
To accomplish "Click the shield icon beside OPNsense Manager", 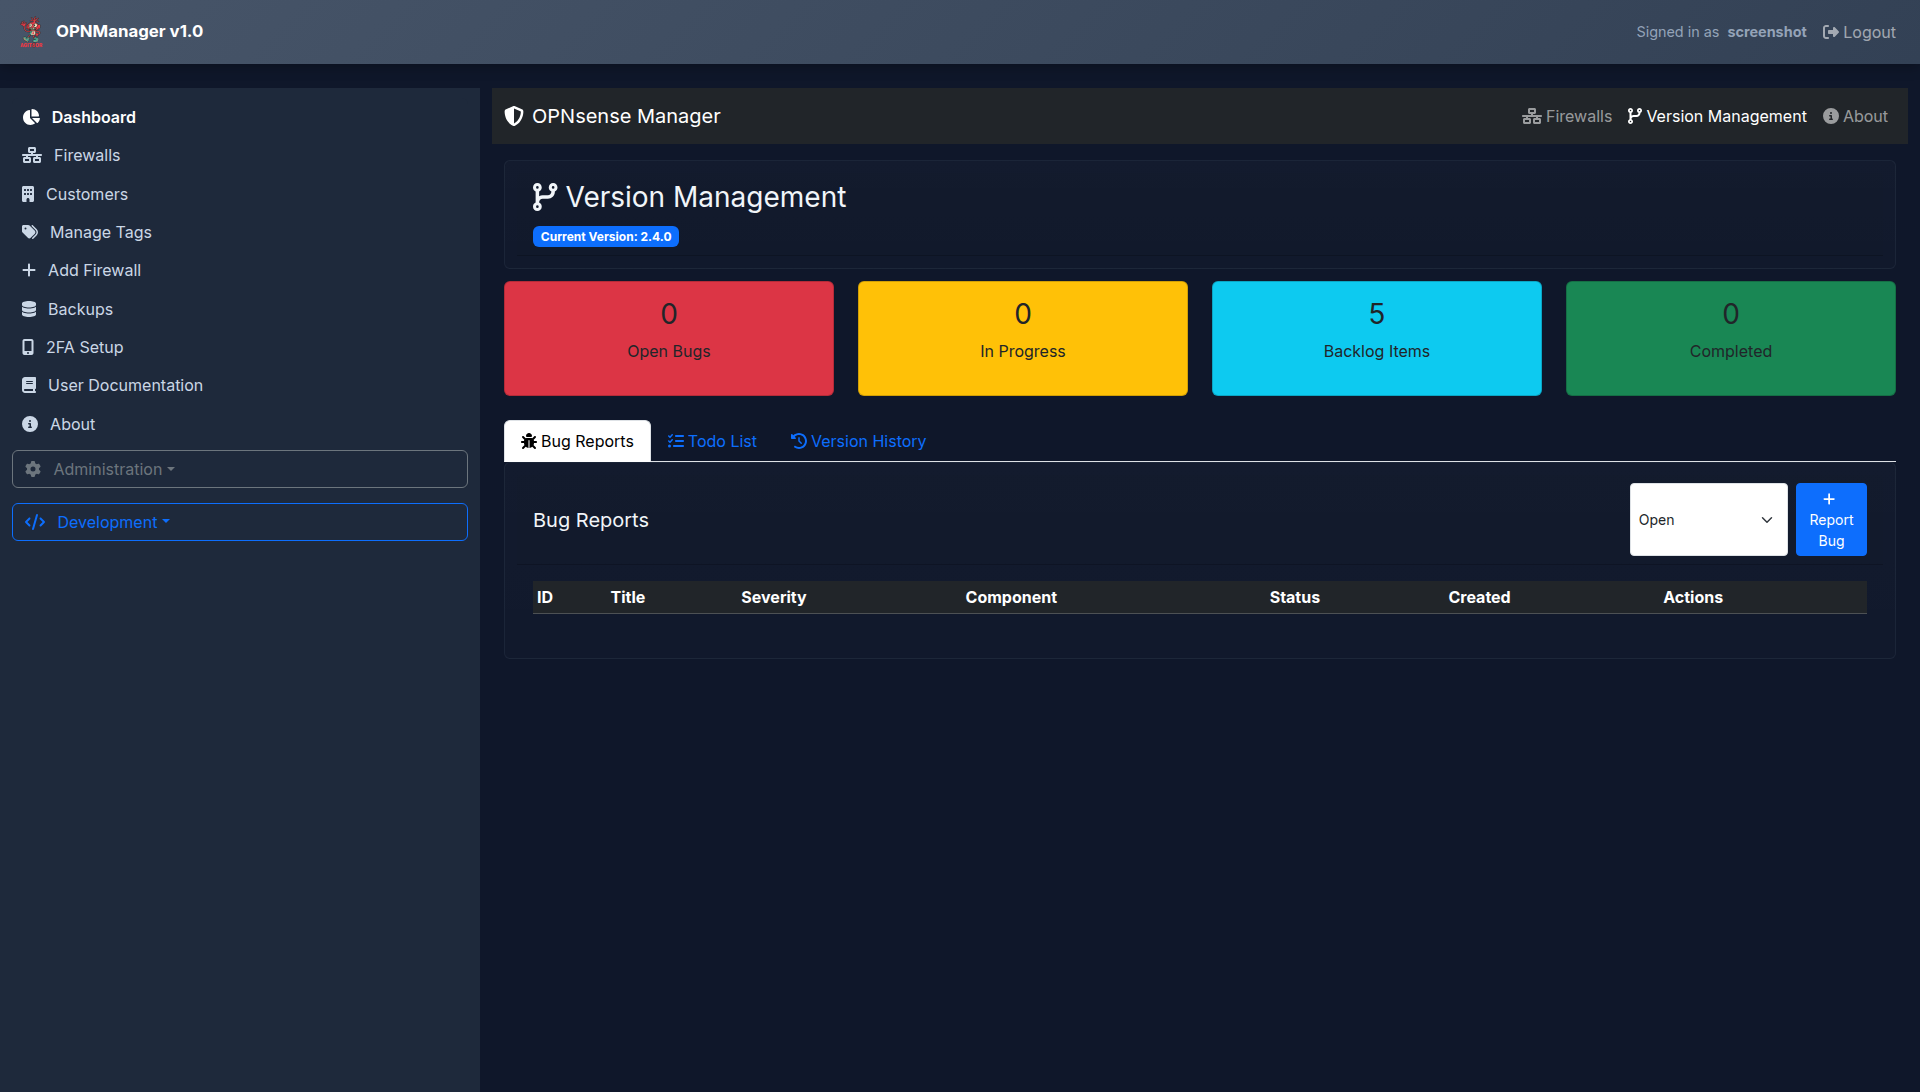I will click(x=514, y=116).
